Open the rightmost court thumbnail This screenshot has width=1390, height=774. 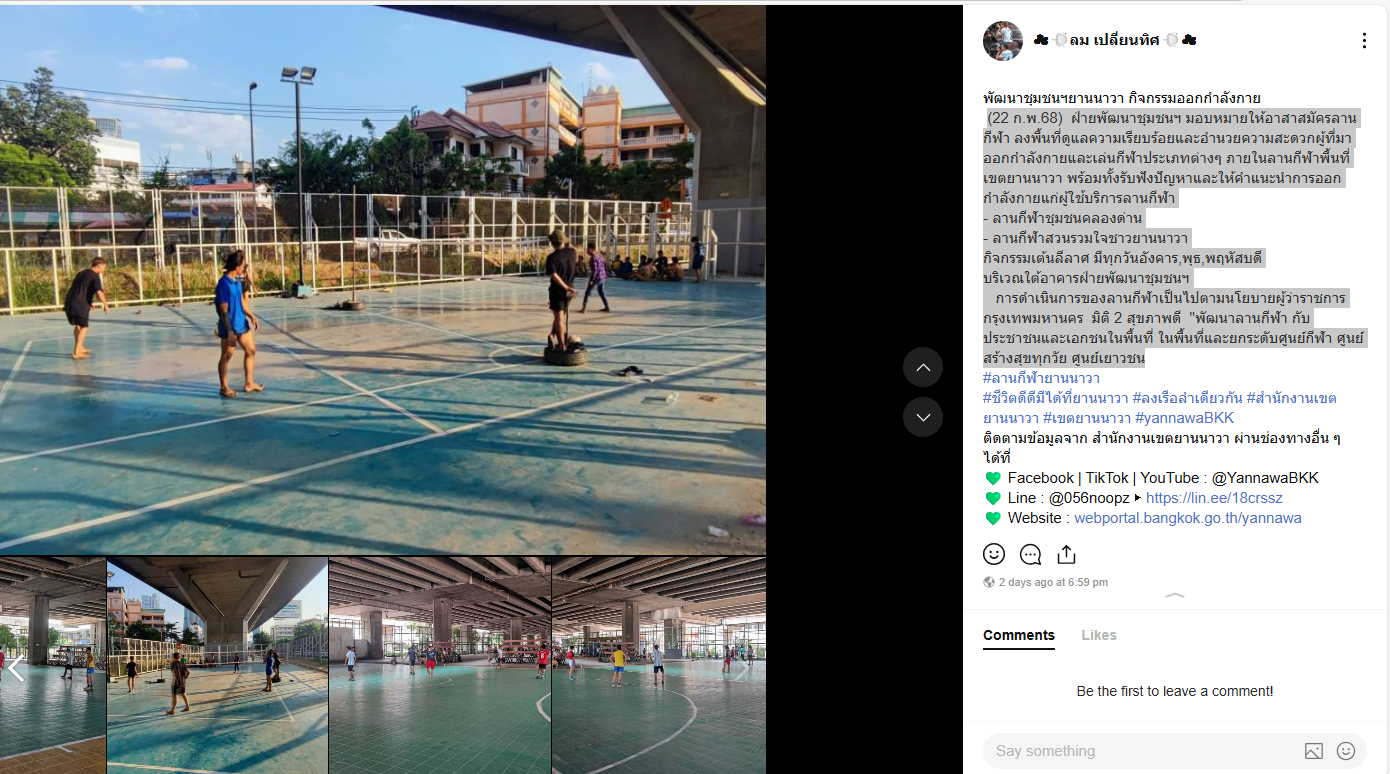click(x=658, y=665)
